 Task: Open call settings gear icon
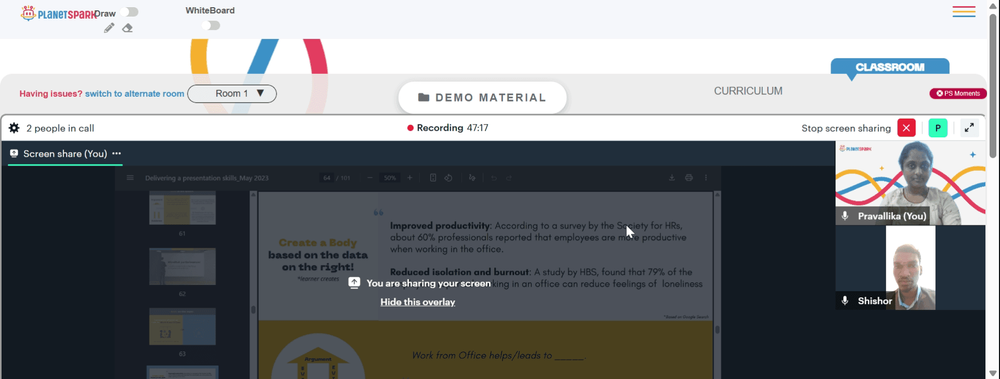14,128
